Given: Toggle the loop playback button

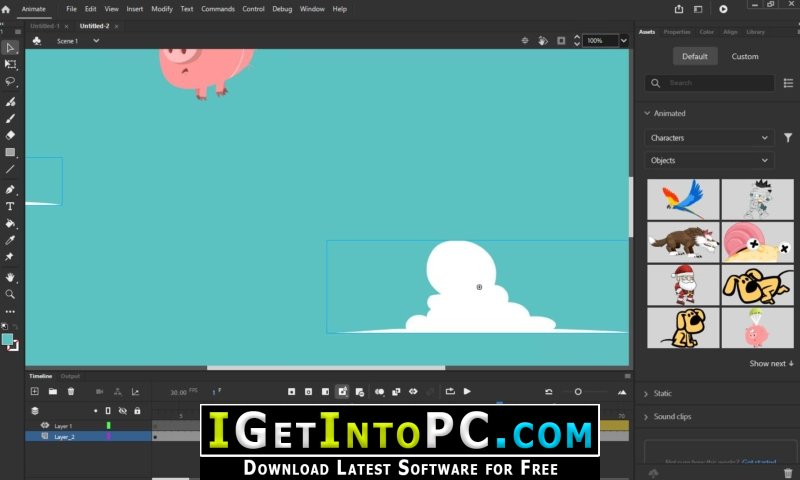Looking at the screenshot, I should tap(450, 391).
